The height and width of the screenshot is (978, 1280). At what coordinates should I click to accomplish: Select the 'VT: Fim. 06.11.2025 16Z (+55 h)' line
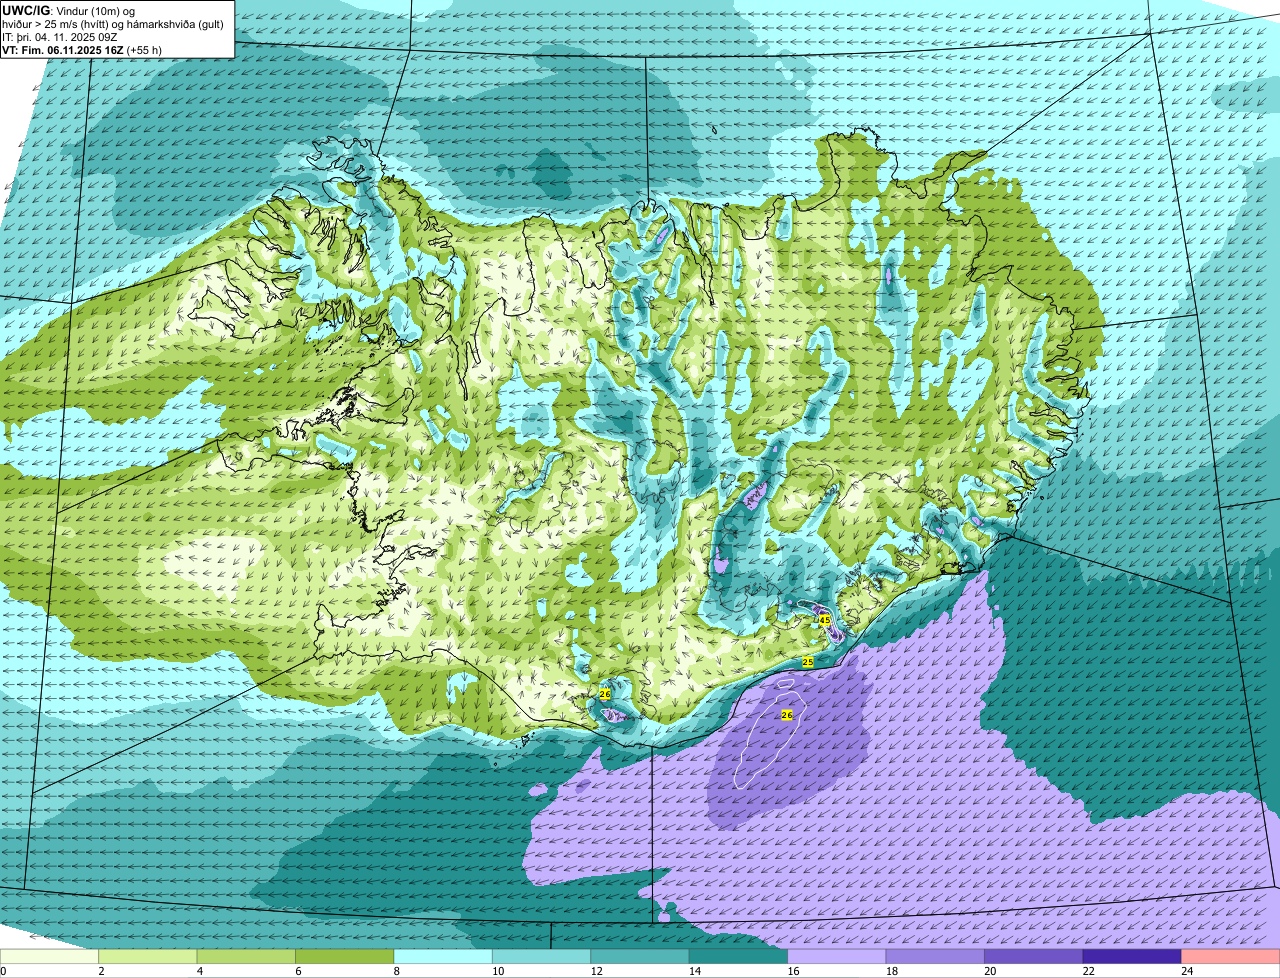pyautogui.click(x=82, y=49)
